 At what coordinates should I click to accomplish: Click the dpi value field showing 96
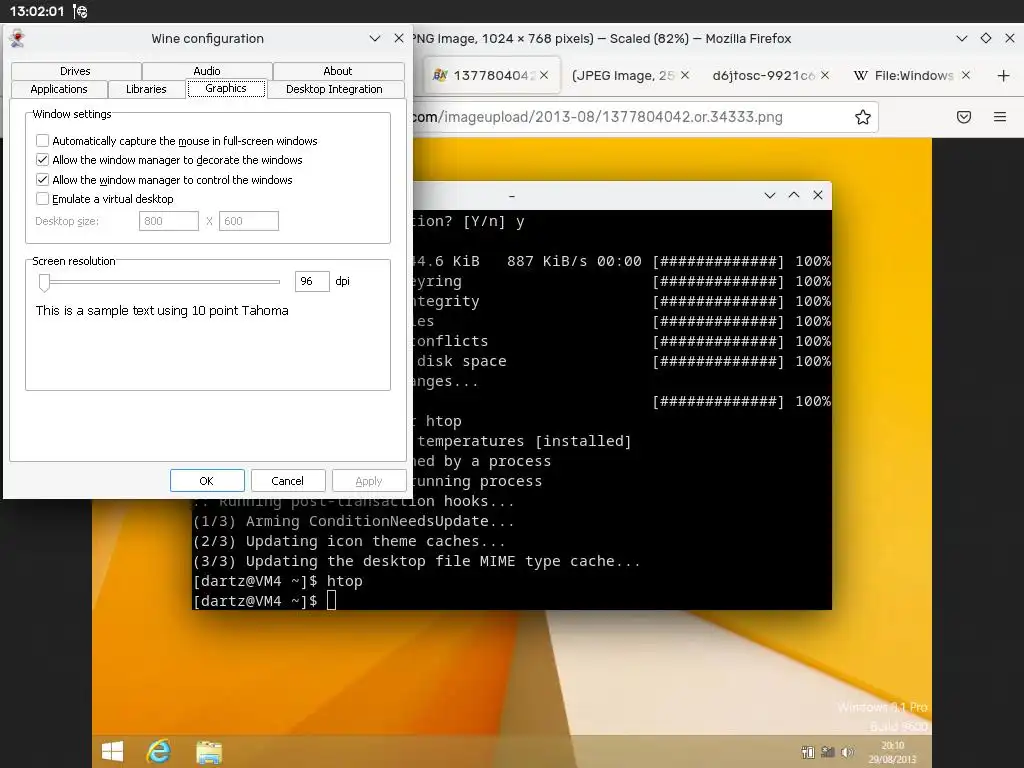coord(312,281)
